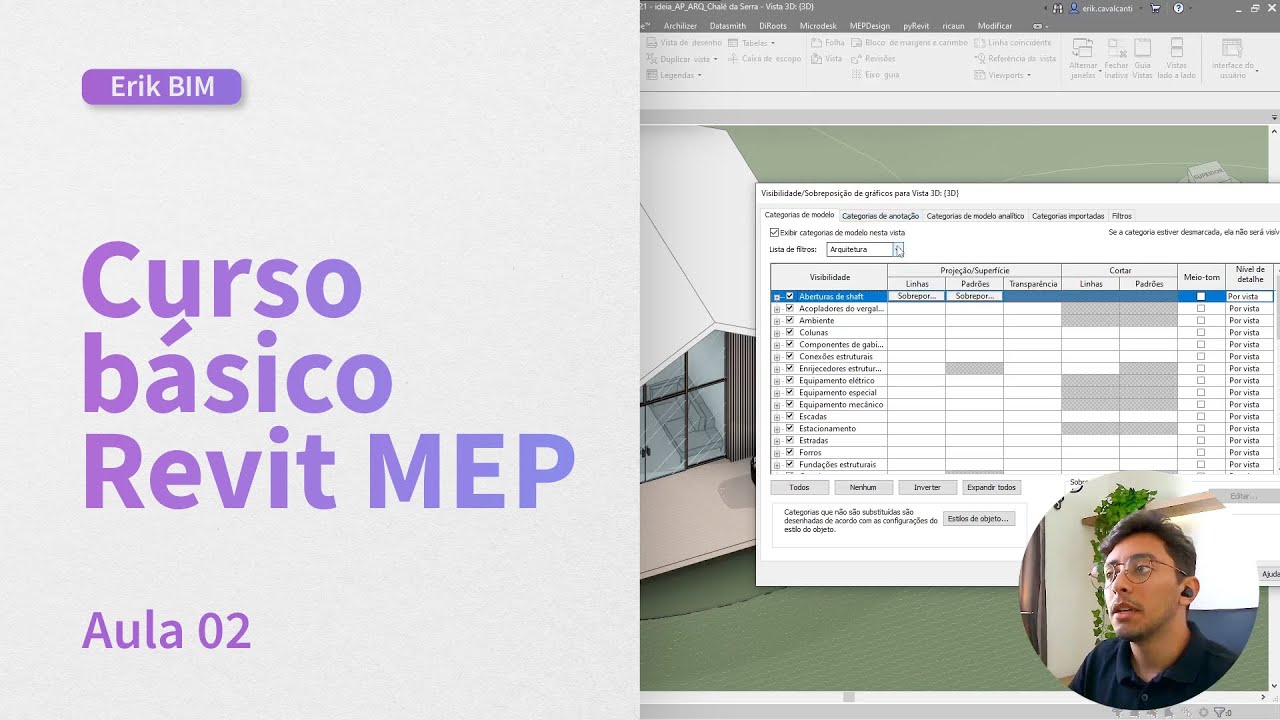
Task: Click Bloco de margens e carimbo icon
Action: (x=857, y=43)
